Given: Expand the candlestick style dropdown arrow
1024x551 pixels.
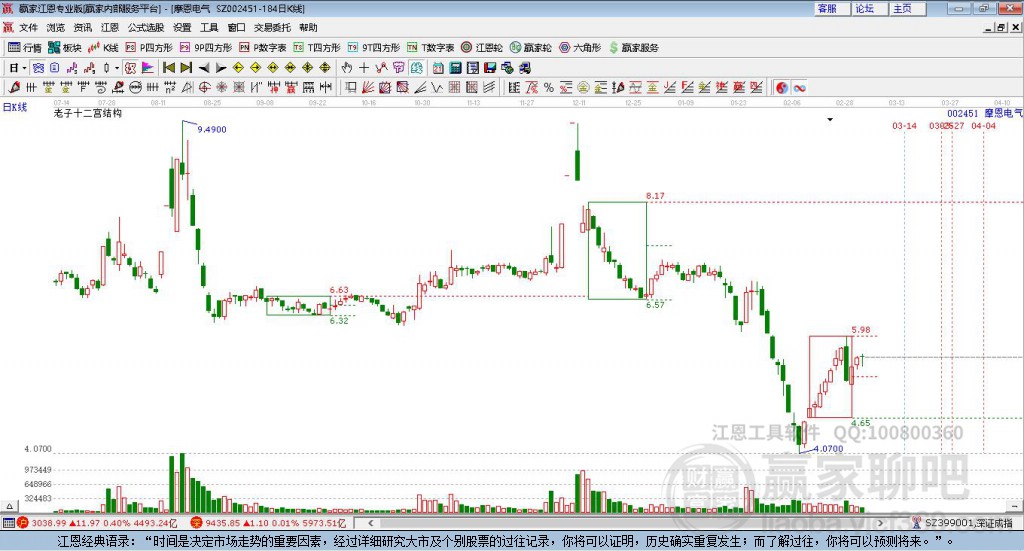Looking at the screenshot, I should click(117, 68).
